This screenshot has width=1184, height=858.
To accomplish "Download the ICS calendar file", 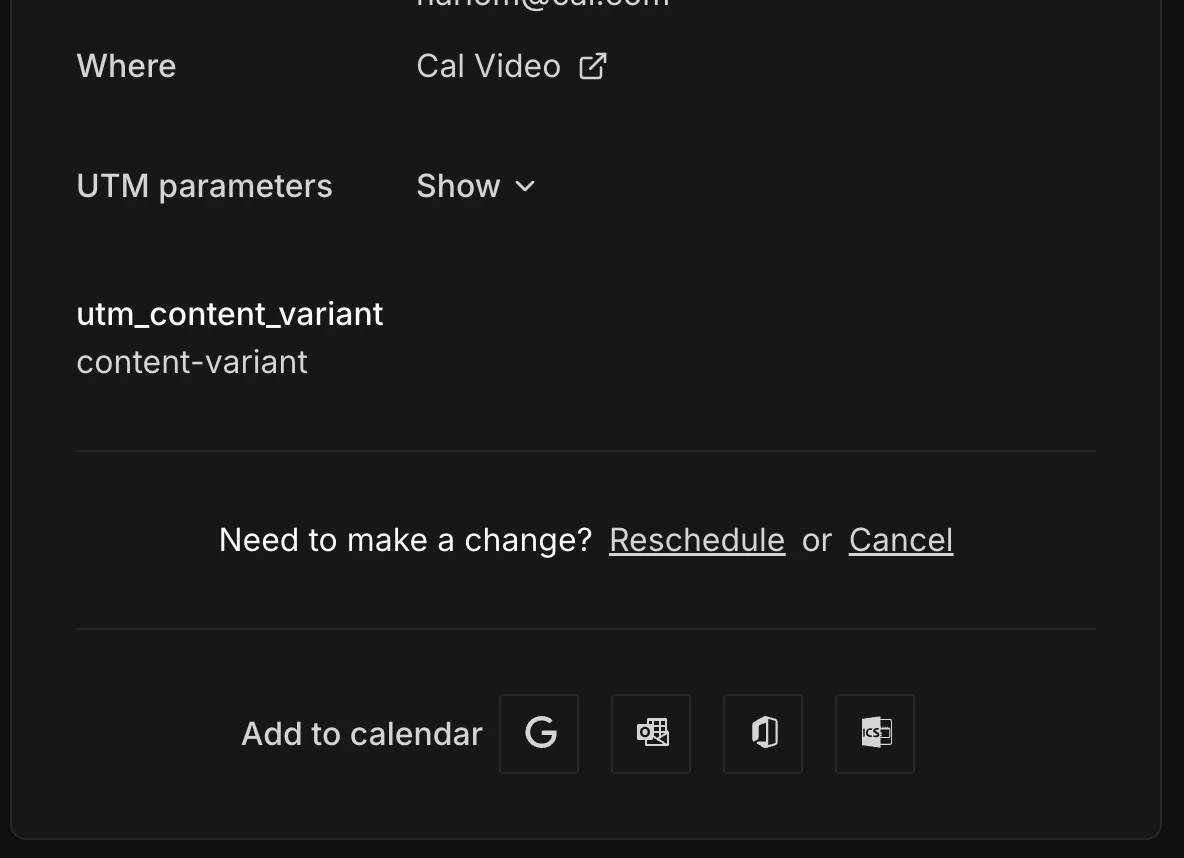I will click(875, 733).
